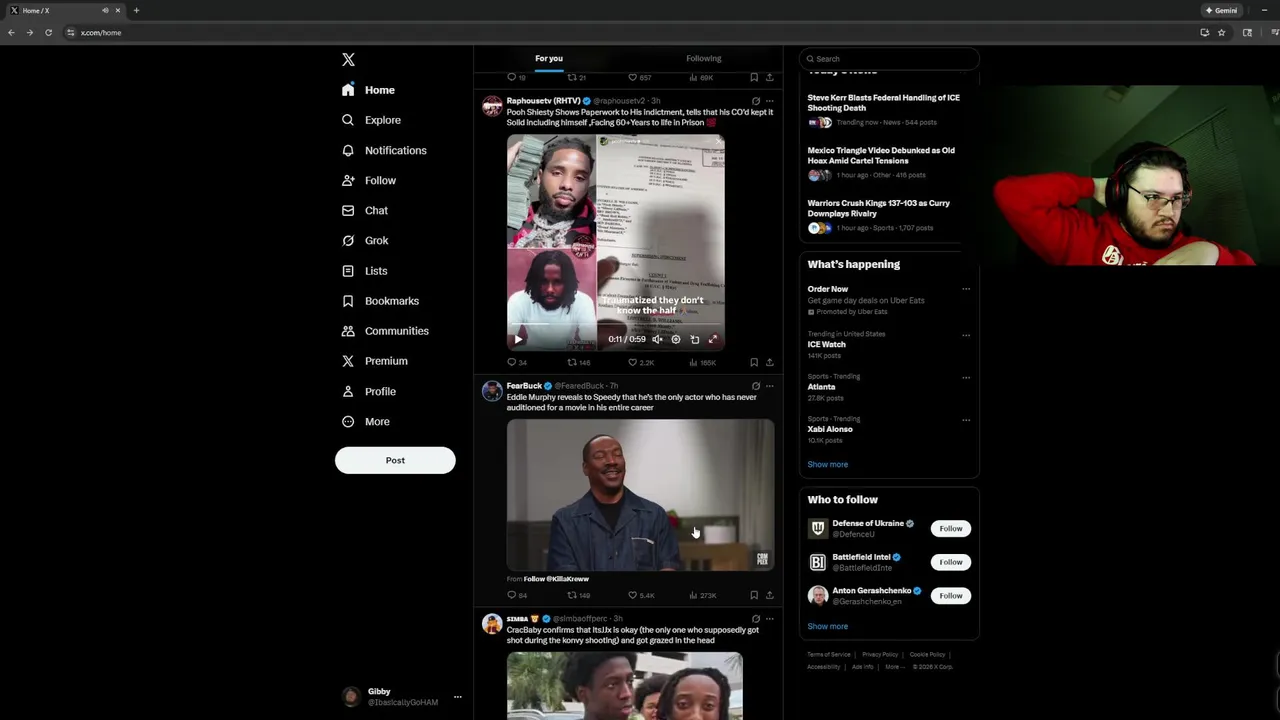Open Grok in sidebar
Screen dimensions: 1280x720
(x=365, y=240)
